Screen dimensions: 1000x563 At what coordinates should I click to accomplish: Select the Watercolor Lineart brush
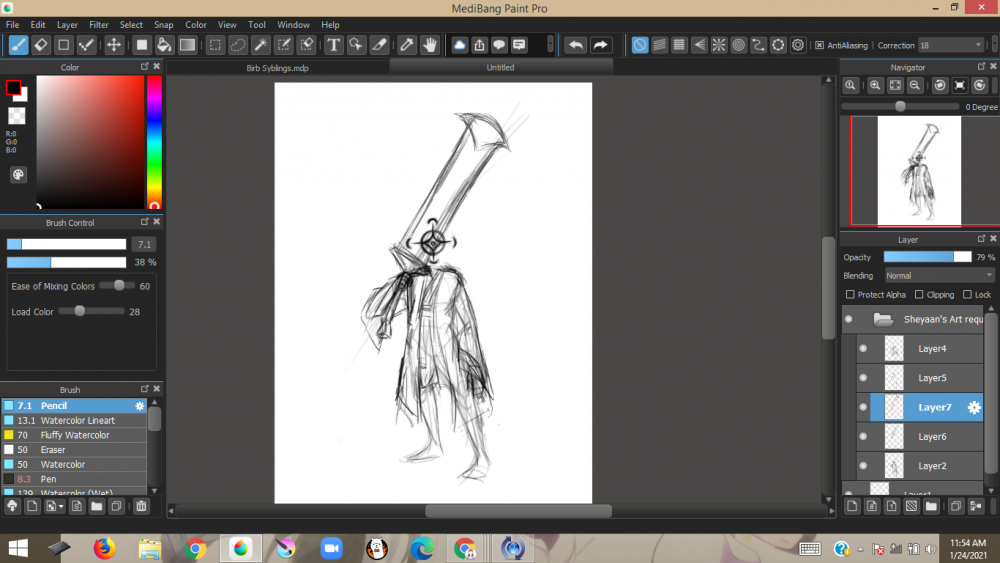click(74, 420)
